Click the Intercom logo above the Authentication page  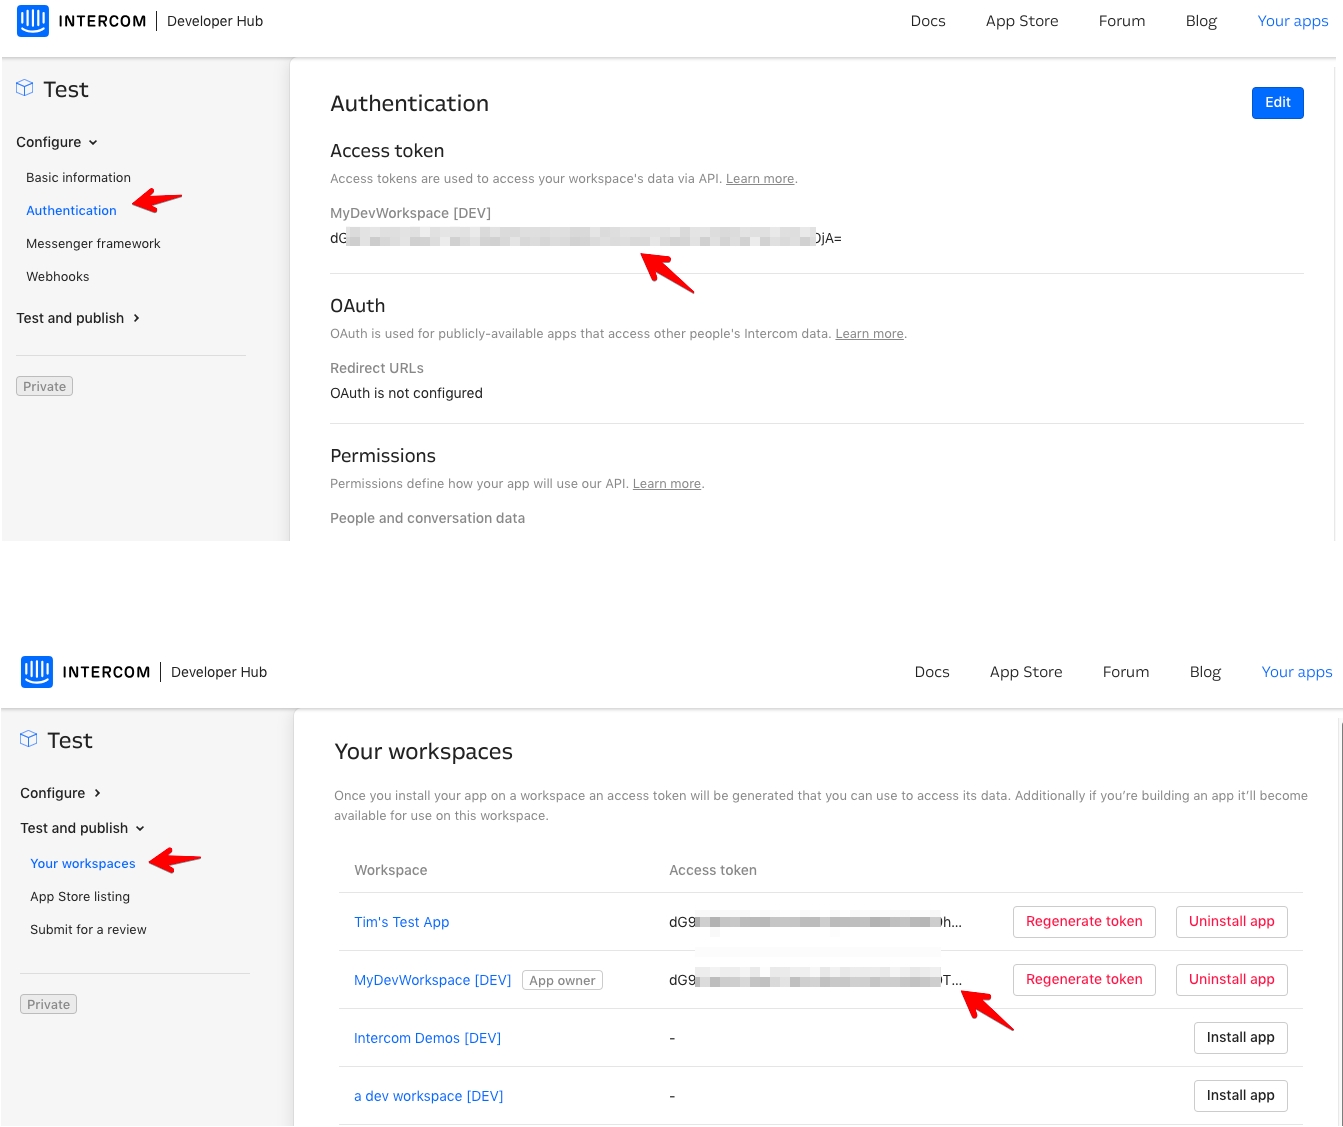tap(33, 21)
